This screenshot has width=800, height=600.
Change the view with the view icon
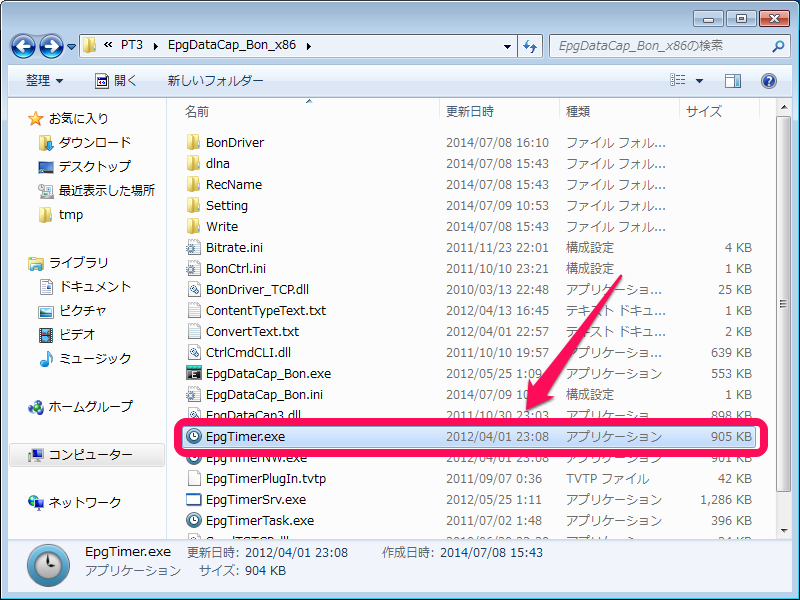[x=678, y=80]
